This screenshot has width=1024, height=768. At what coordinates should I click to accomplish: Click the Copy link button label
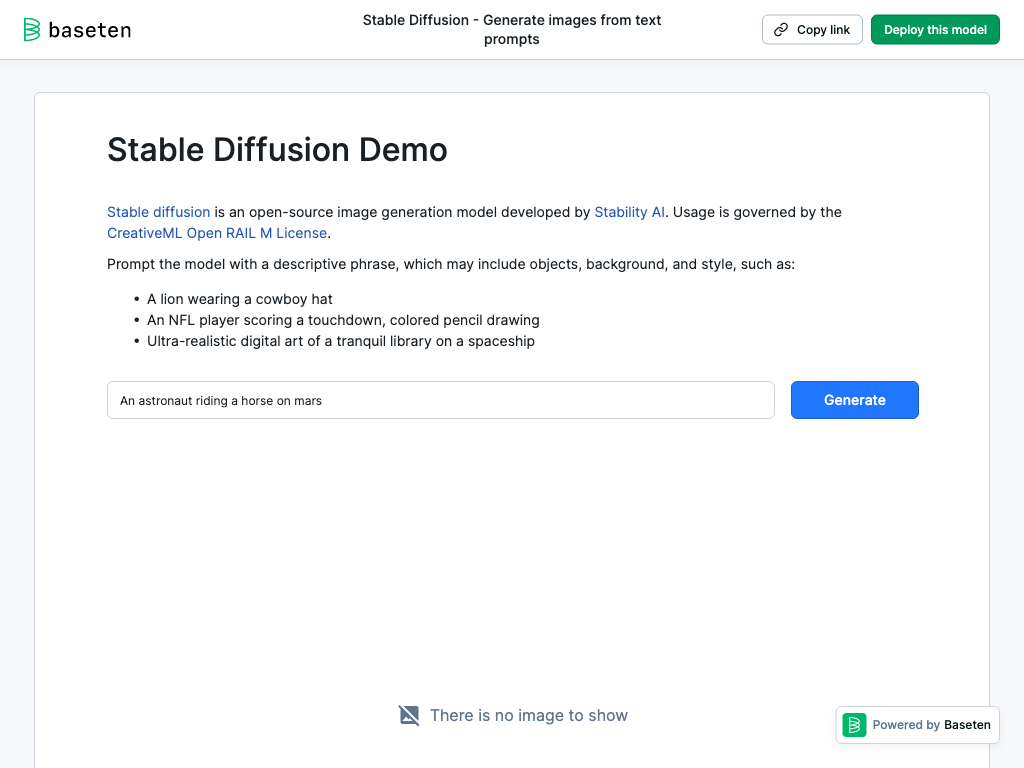823,29
